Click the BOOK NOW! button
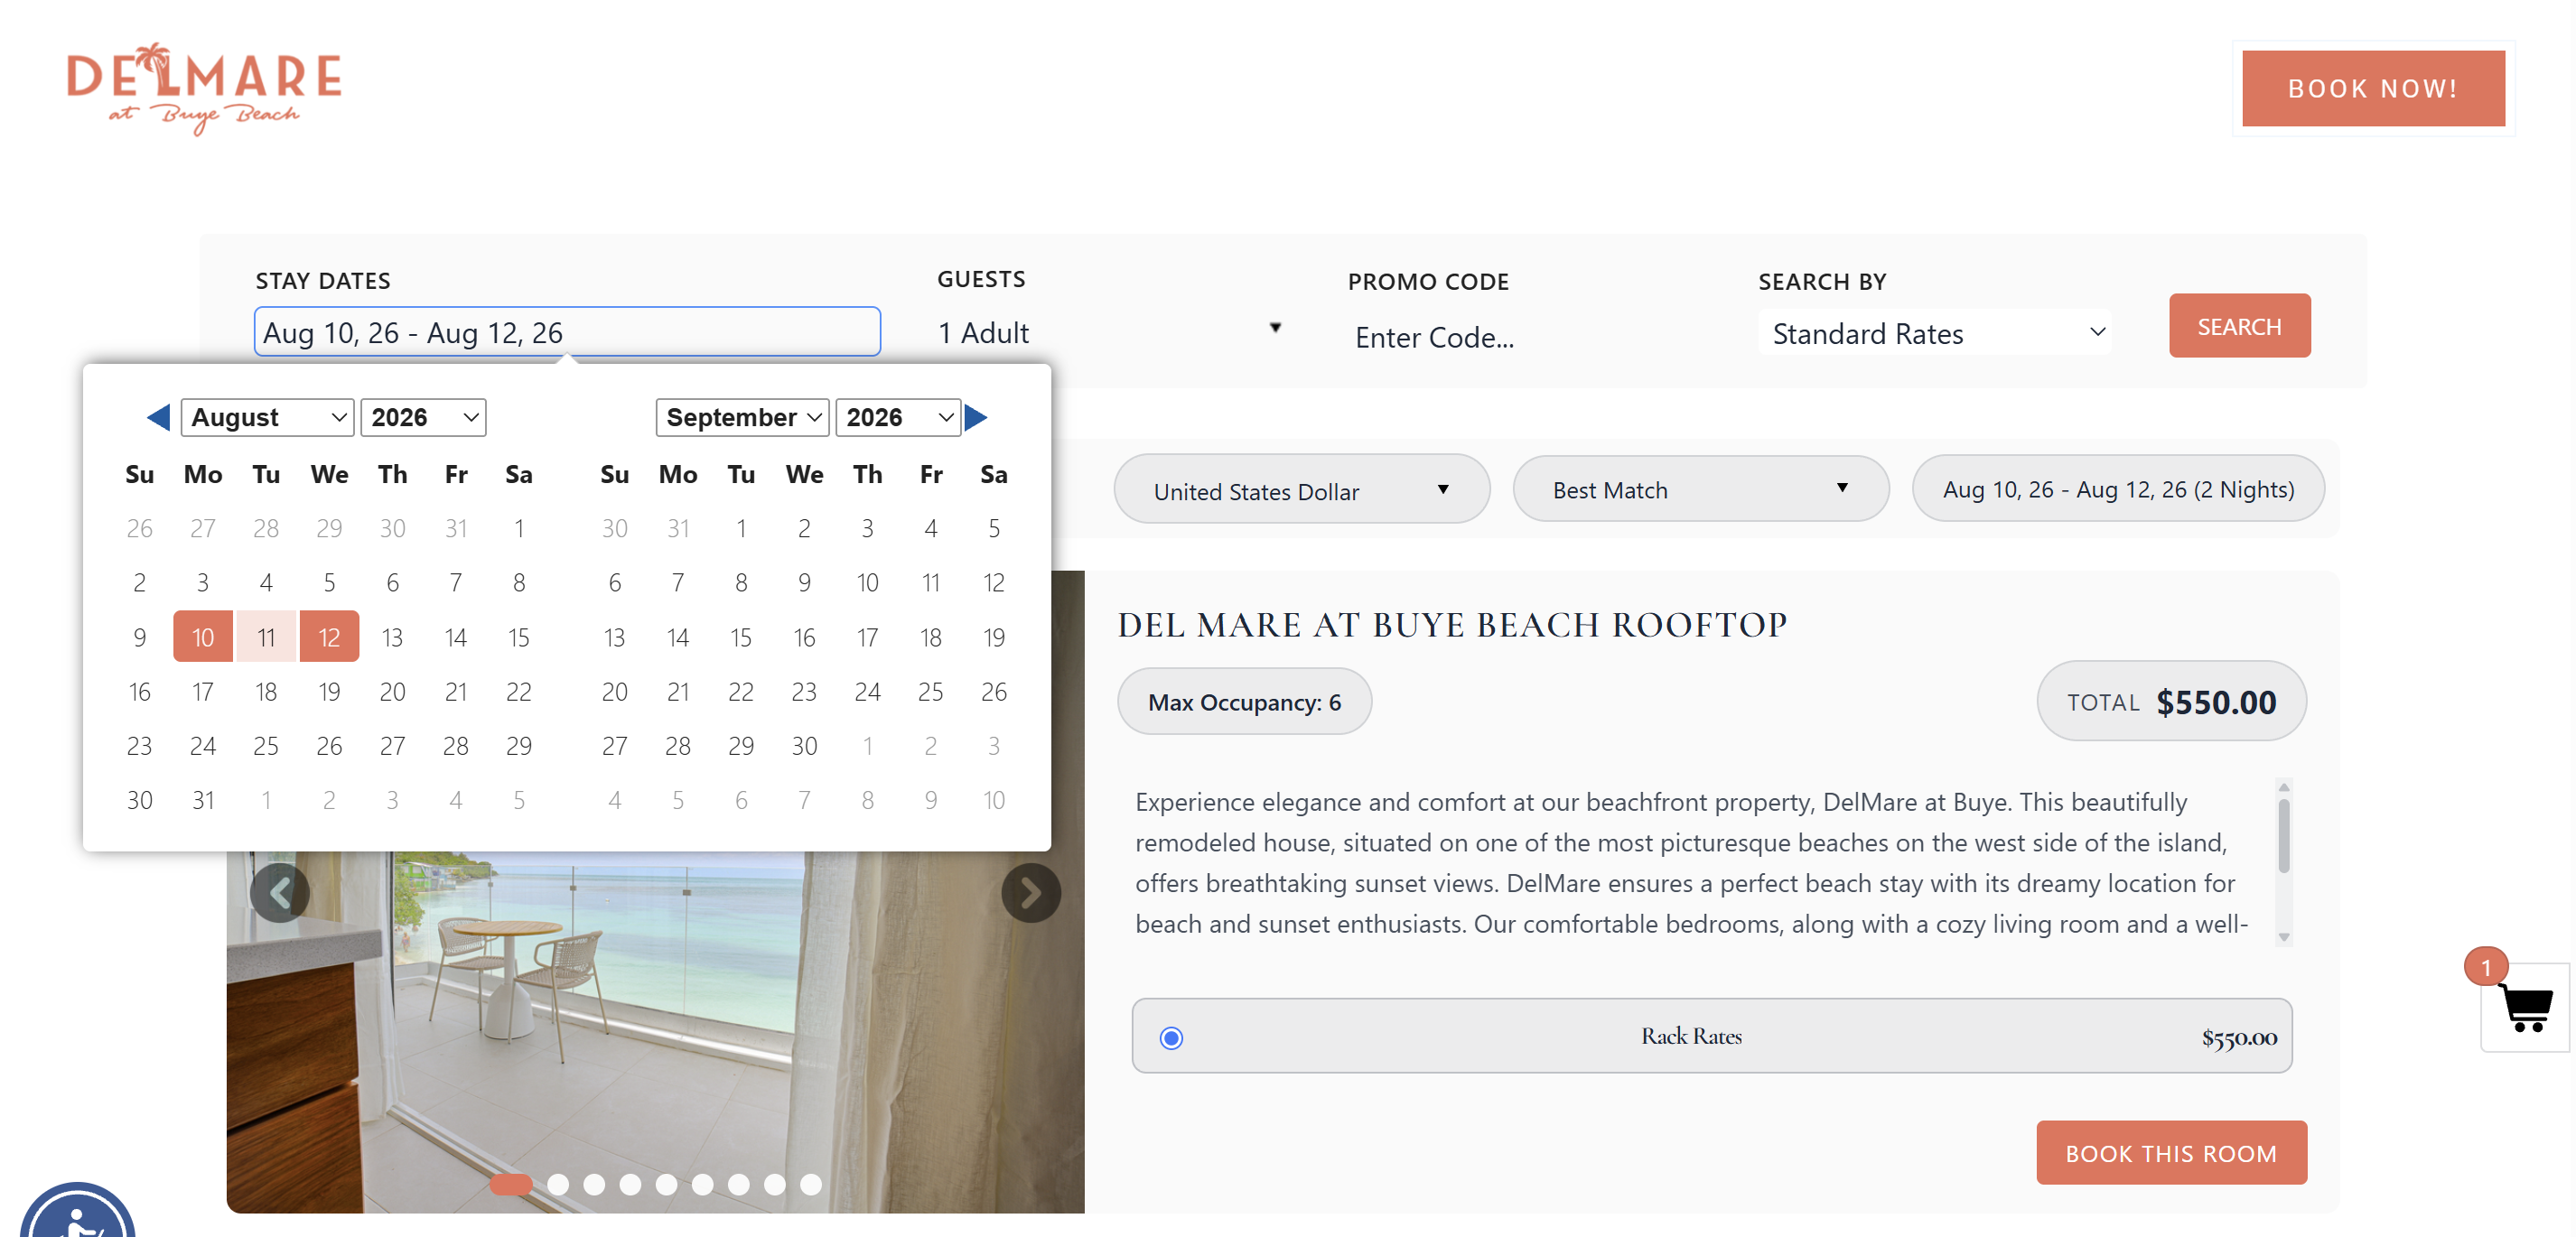This screenshot has height=1237, width=2576. coord(2373,88)
